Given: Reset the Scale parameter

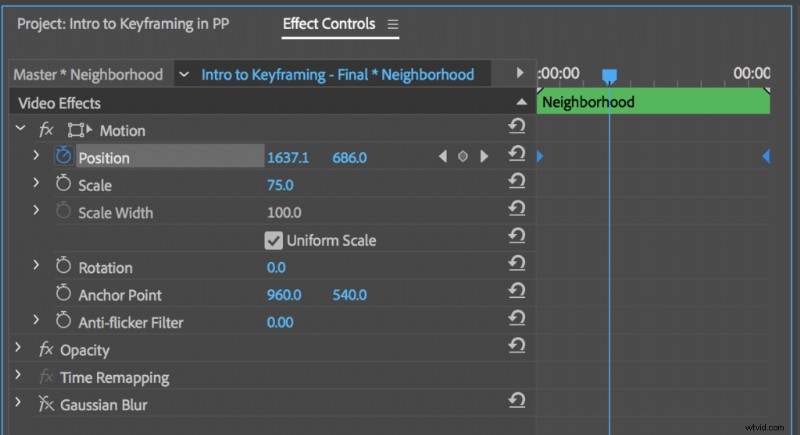Looking at the screenshot, I should [516, 181].
